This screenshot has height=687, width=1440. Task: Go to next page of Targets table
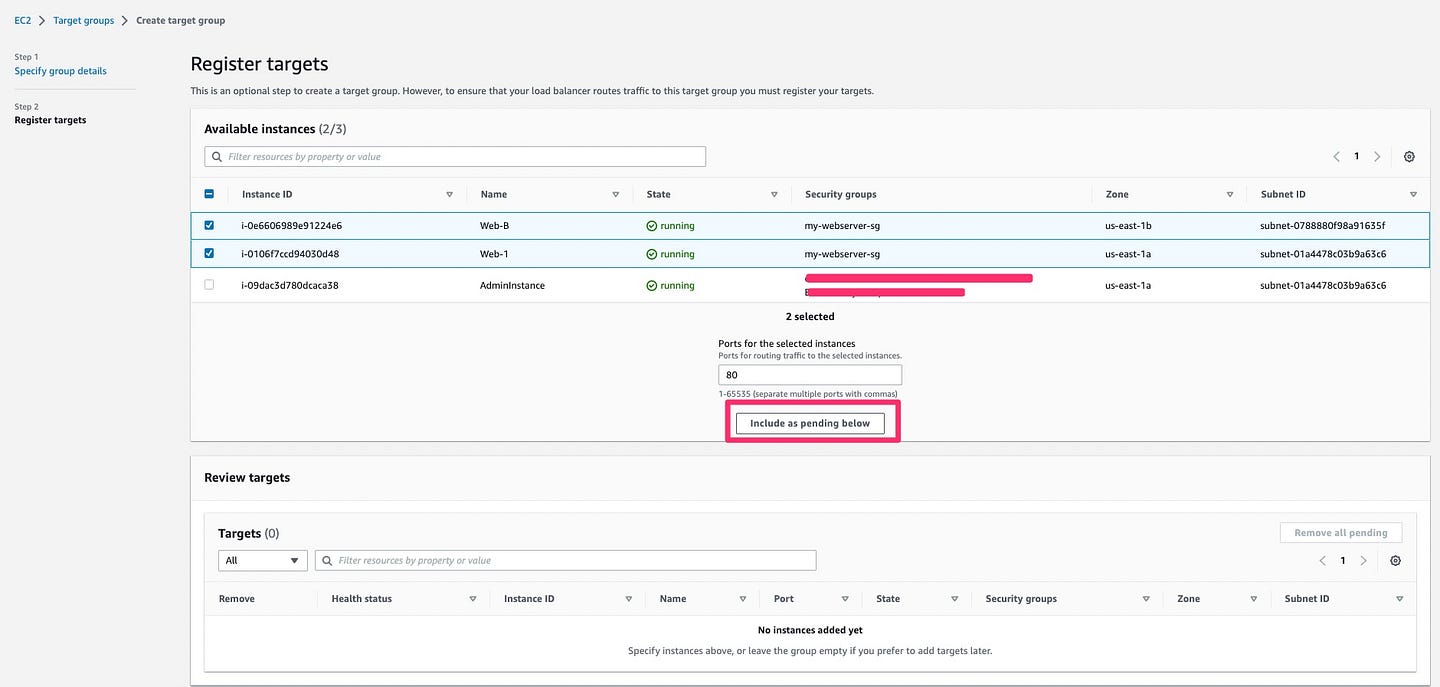[1363, 561]
